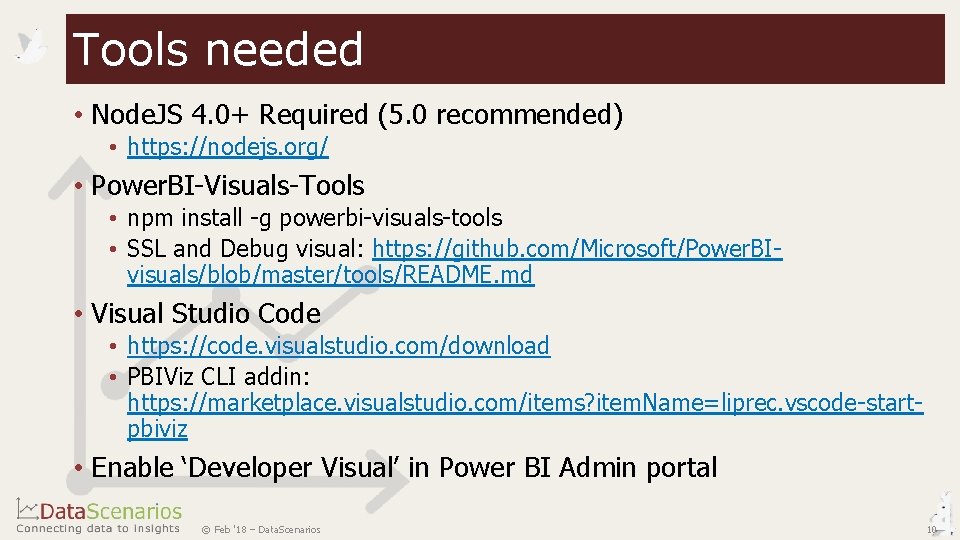Select the 'PowerBI-Visuals-Tools' bullet text

pyautogui.click(x=228, y=186)
